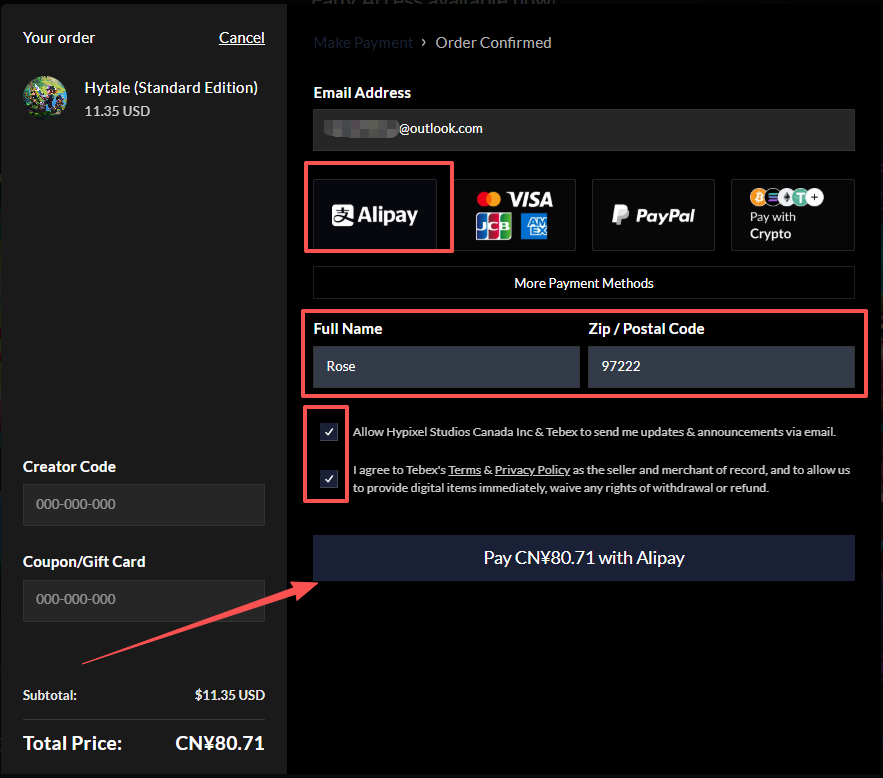Choose the Visa/Mastercard card payment option
883x778 pixels.
pyautogui.click(x=513, y=215)
